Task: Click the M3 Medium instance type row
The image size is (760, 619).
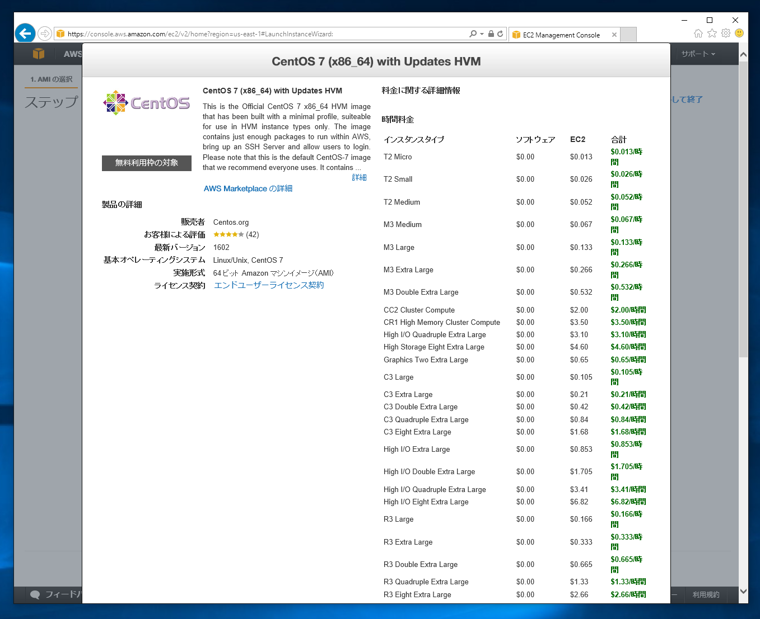Action: click(x=514, y=224)
